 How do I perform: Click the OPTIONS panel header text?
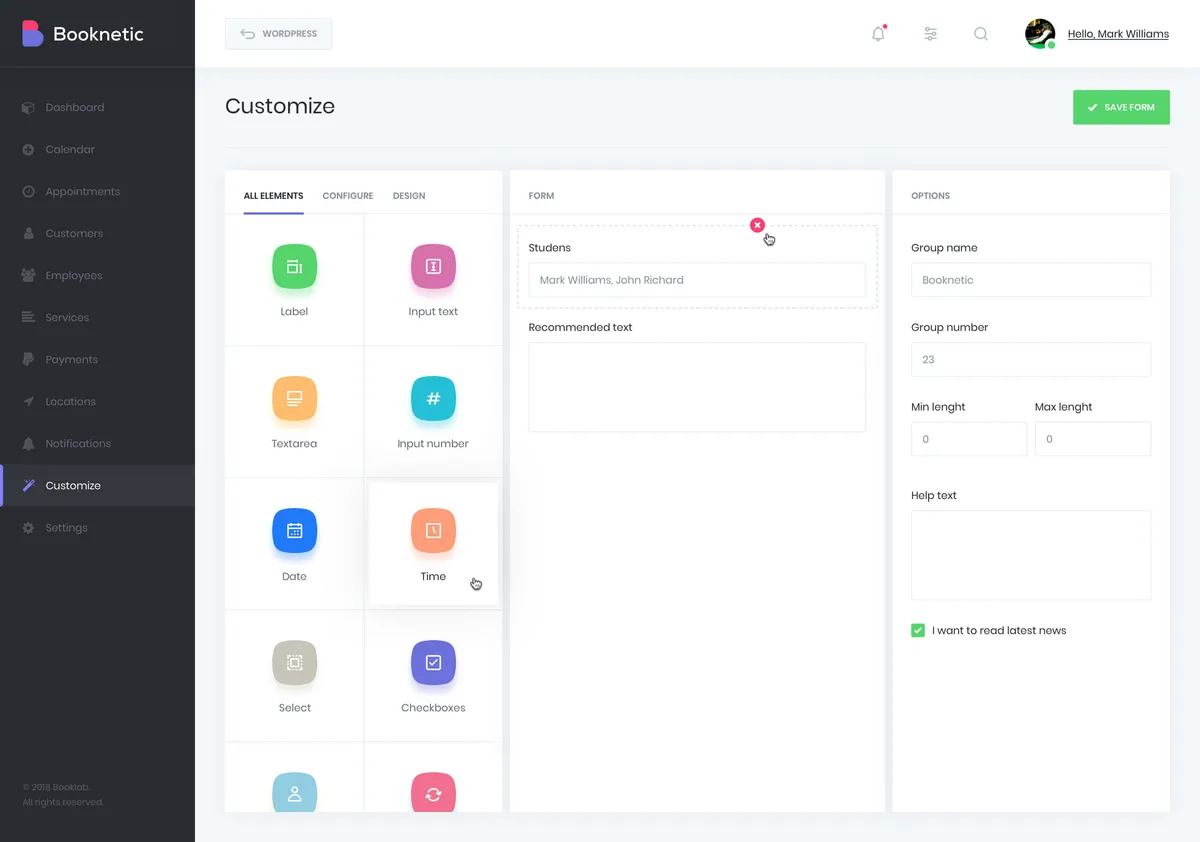click(930, 196)
